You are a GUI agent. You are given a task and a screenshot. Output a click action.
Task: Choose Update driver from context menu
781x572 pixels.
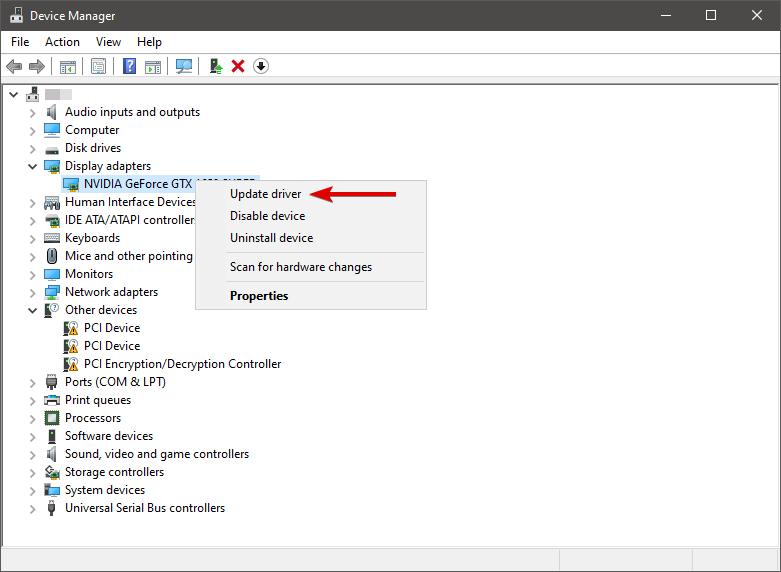point(311,194)
